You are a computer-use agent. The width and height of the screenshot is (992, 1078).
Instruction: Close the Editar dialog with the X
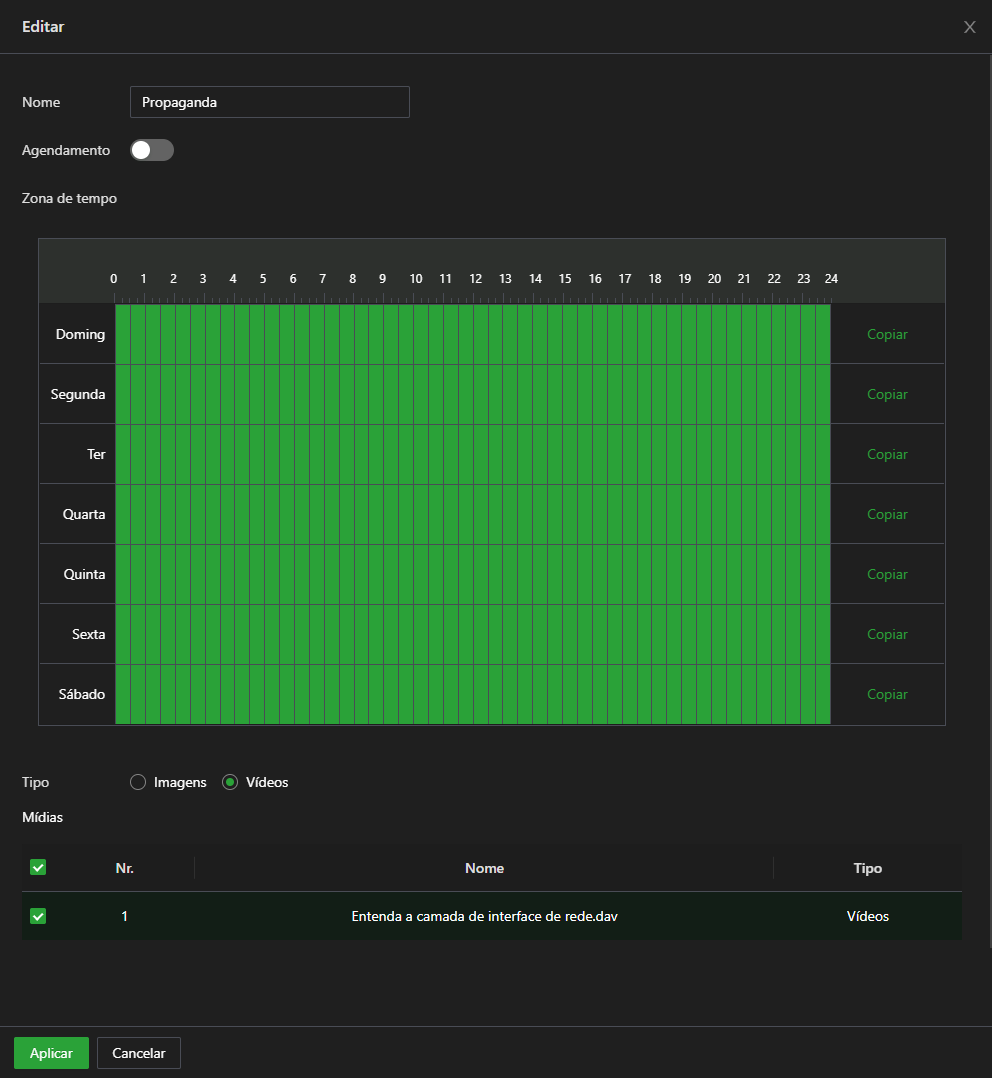click(969, 27)
